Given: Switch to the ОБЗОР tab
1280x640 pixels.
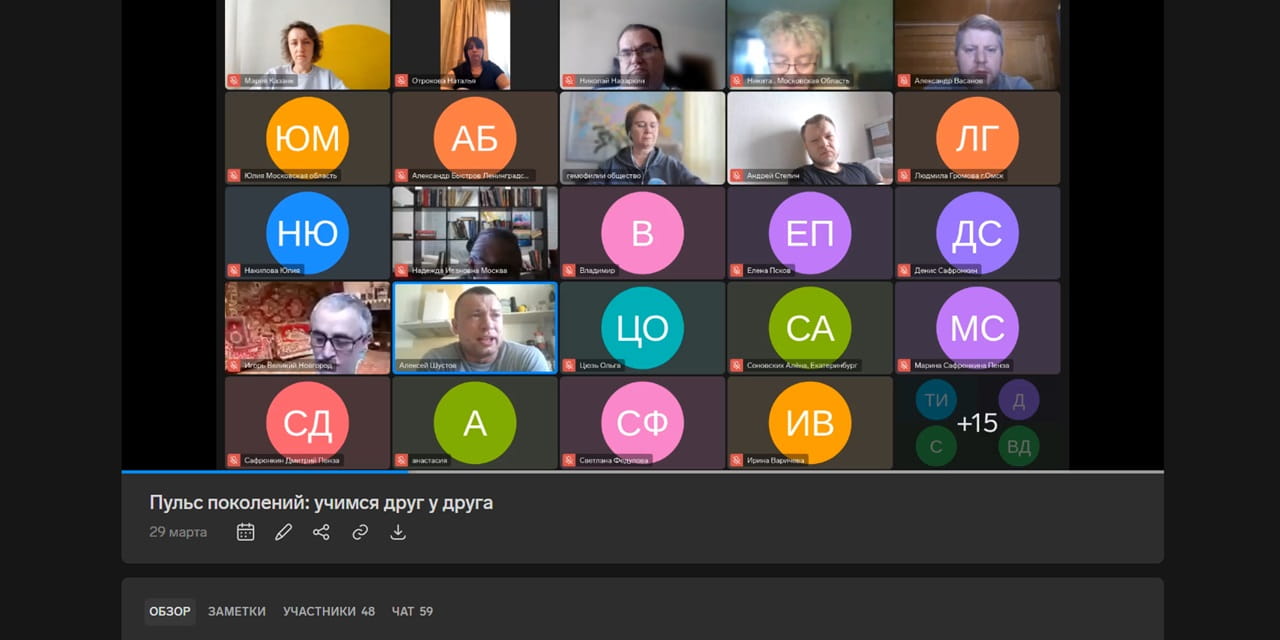Looking at the screenshot, I should coord(170,611).
